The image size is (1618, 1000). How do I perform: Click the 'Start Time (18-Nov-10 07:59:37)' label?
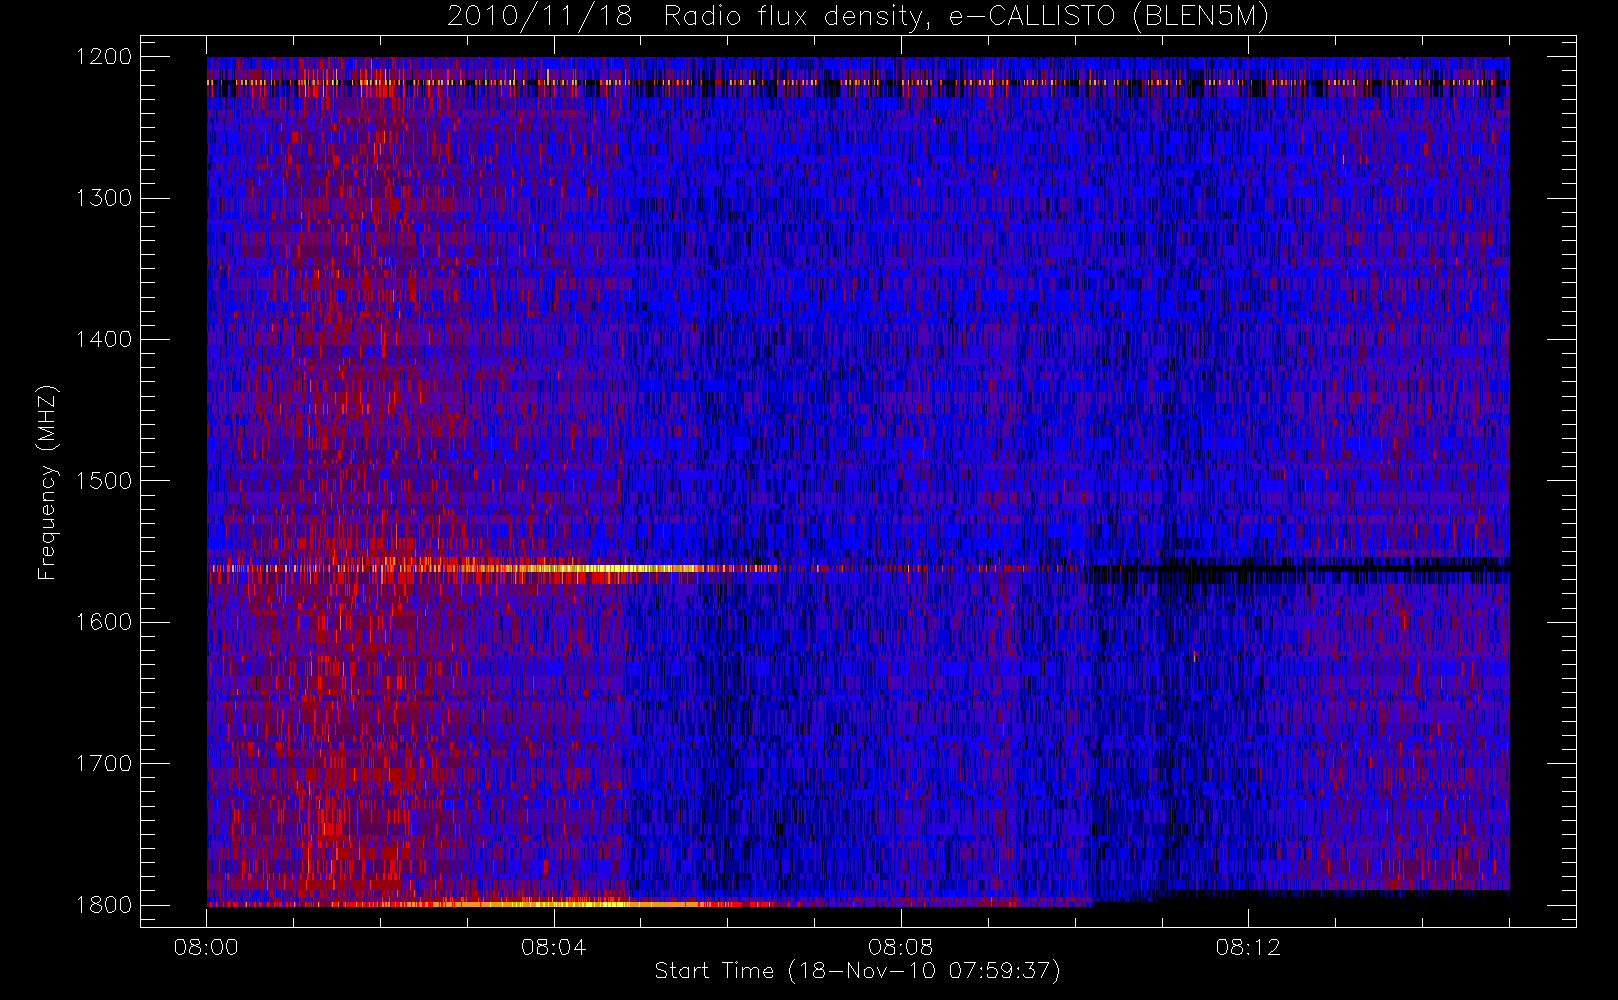[857, 971]
